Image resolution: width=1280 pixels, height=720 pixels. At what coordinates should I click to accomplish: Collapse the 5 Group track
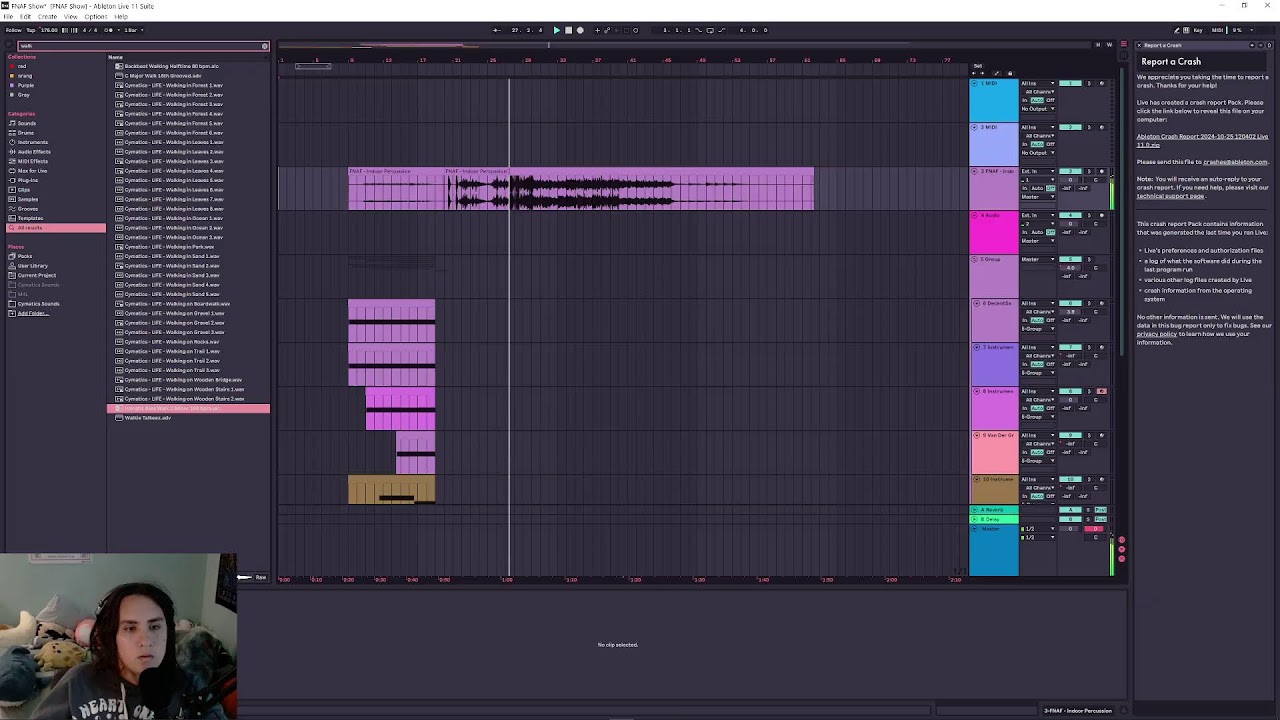coord(975,259)
